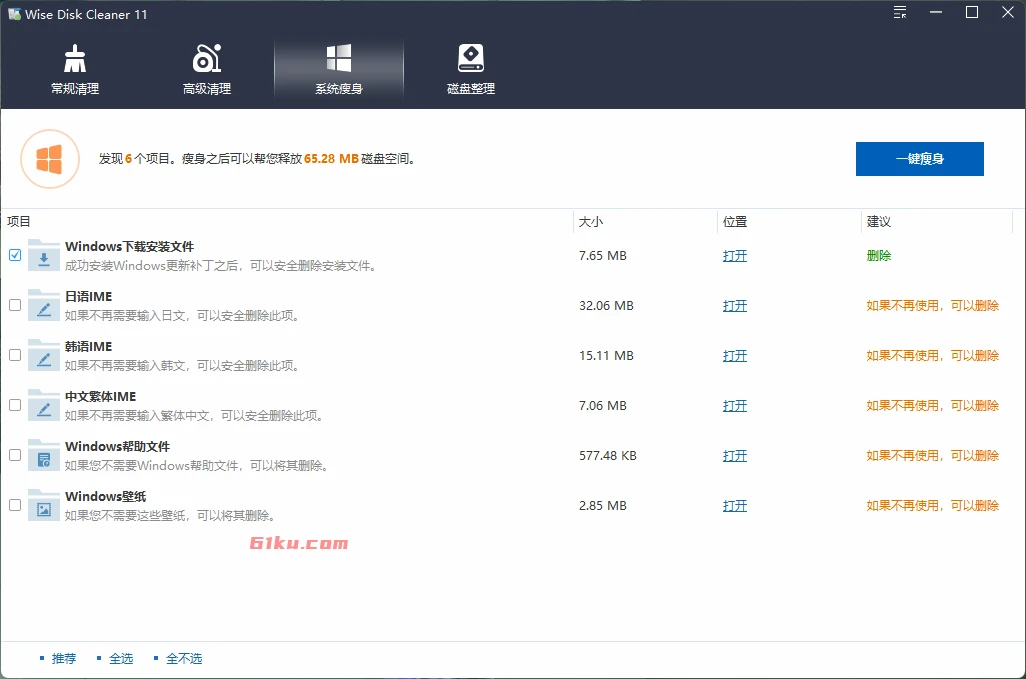Select the 577.48 KB size value

608,456
